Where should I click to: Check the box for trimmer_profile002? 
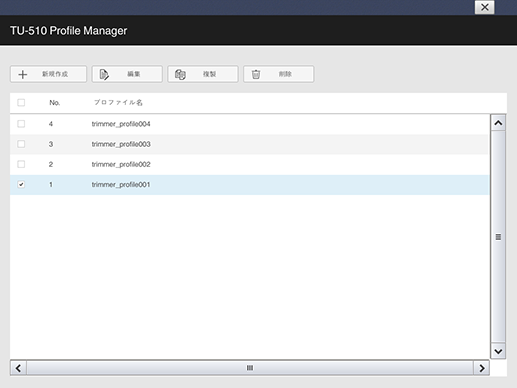point(21,164)
